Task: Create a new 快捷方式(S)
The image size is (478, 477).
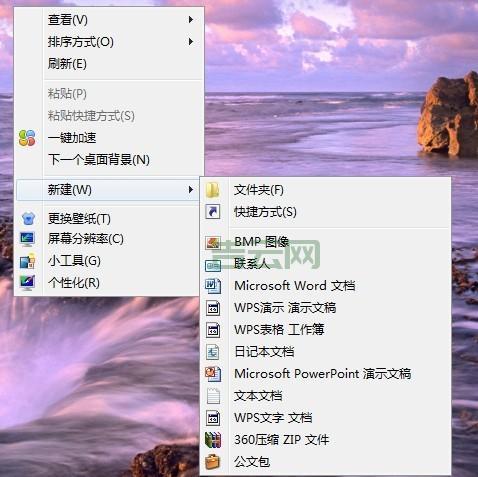Action: [x=325, y=212]
